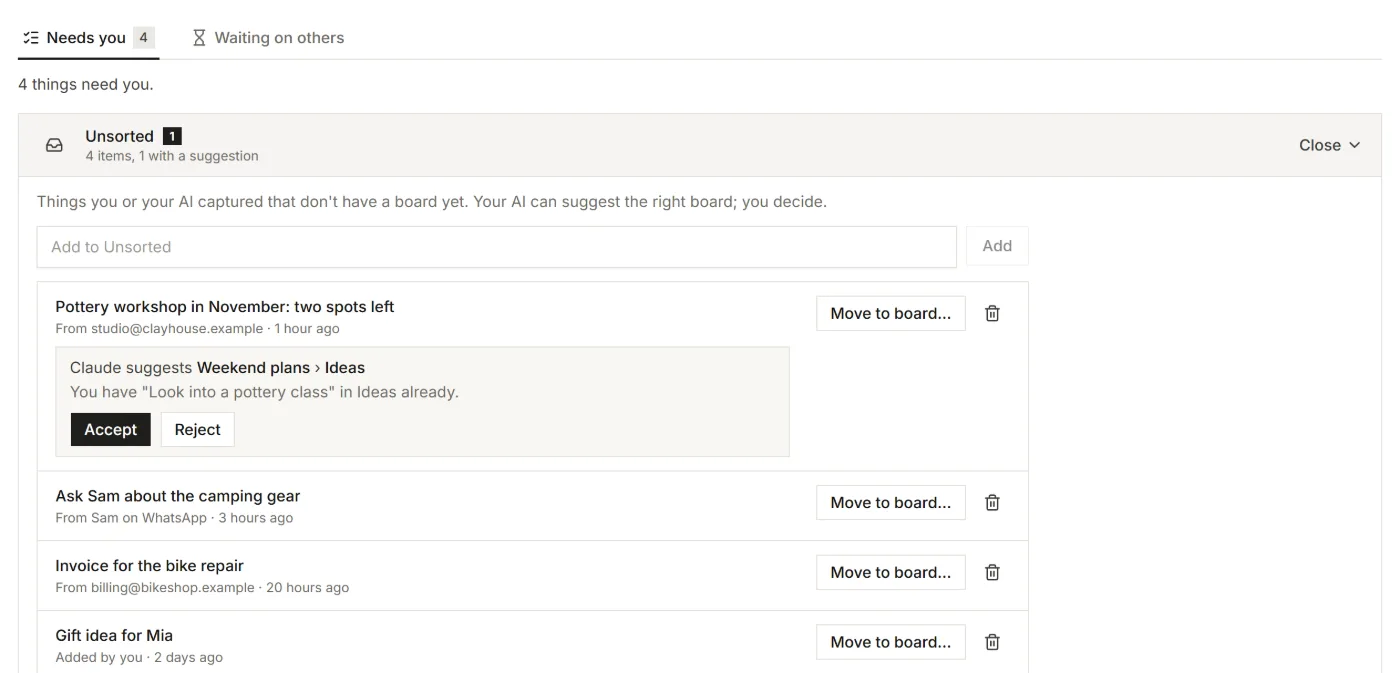Click '4 items, 1 with a suggestion' subtitle

click(x=172, y=156)
